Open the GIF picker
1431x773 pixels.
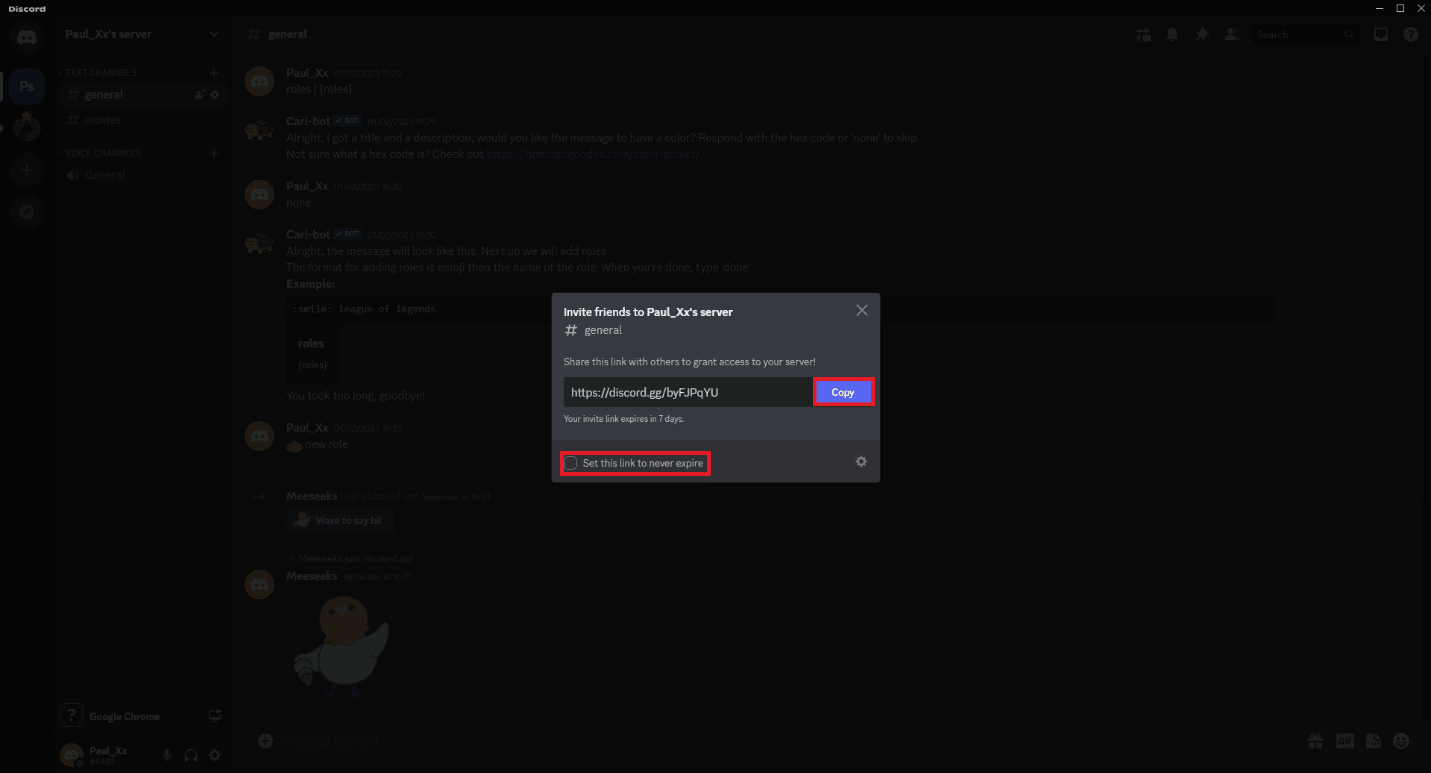point(1345,741)
